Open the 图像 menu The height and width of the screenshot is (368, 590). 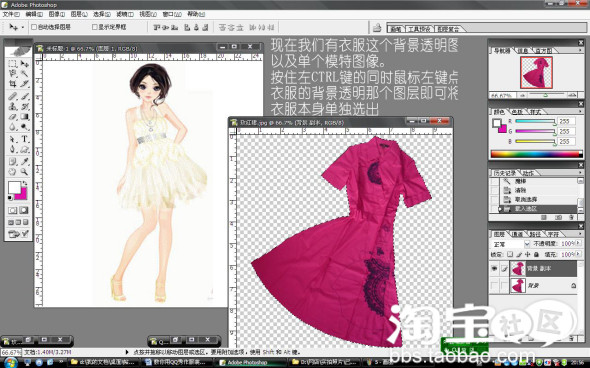[56, 14]
